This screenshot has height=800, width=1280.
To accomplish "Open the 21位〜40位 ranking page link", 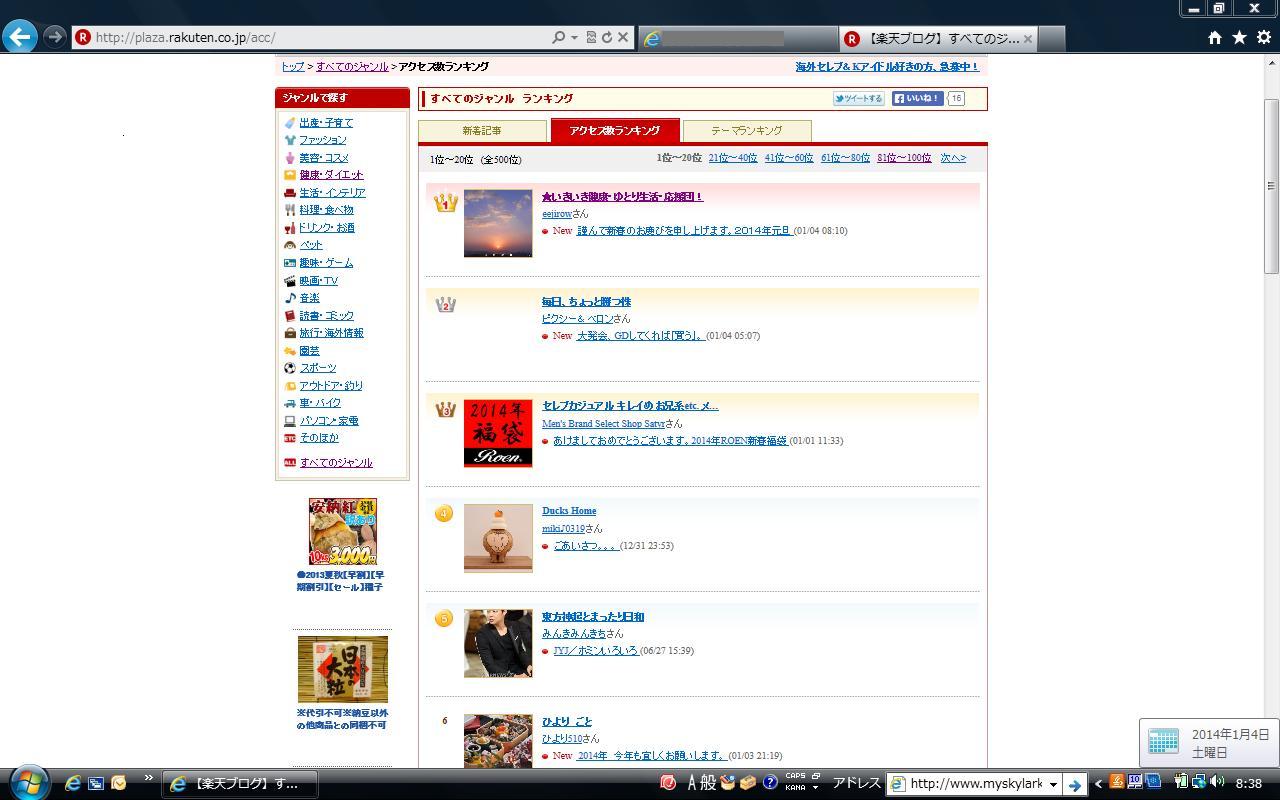I will tap(732, 158).
